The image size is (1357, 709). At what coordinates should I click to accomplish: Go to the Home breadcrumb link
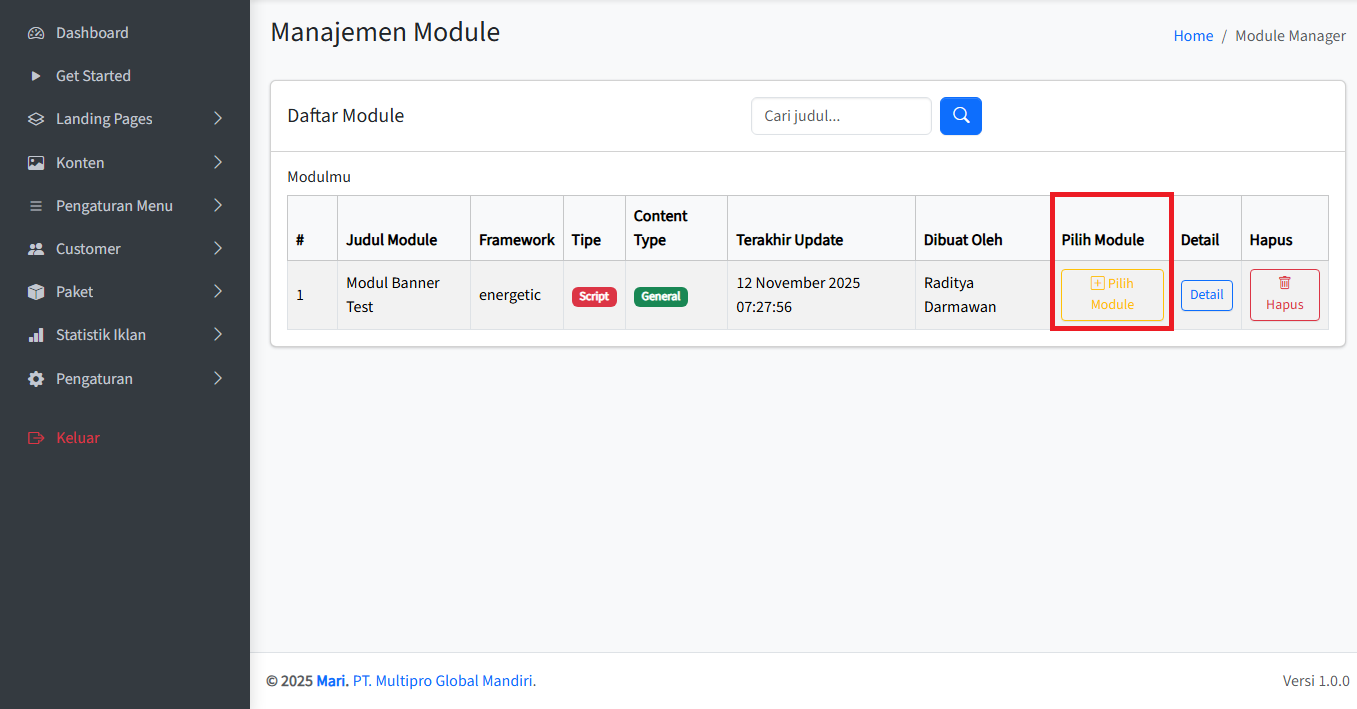1193,36
